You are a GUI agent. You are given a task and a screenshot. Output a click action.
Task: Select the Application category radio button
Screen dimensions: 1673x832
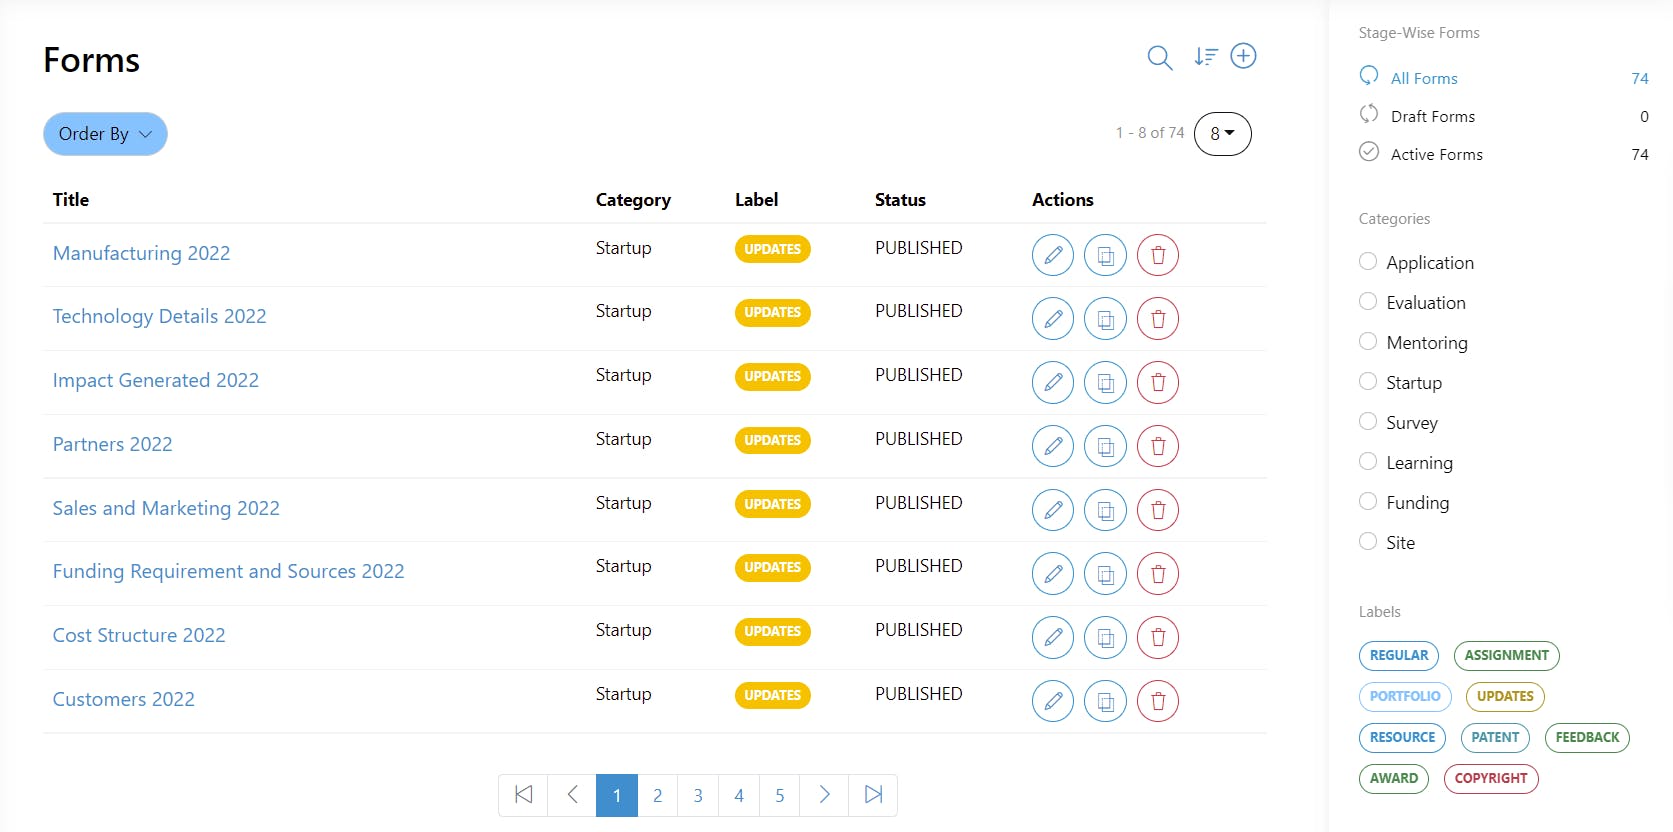coord(1368,262)
